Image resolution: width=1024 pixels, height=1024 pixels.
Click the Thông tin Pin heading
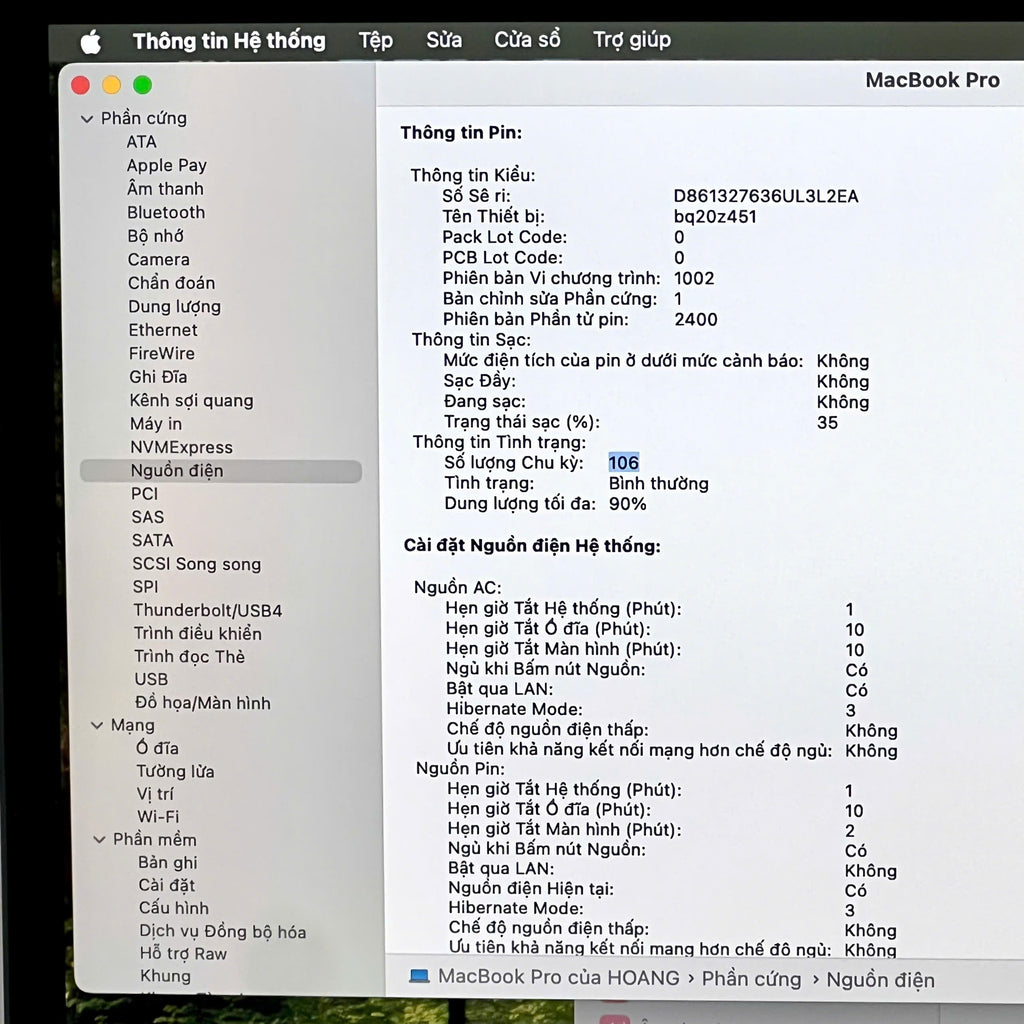click(x=461, y=133)
